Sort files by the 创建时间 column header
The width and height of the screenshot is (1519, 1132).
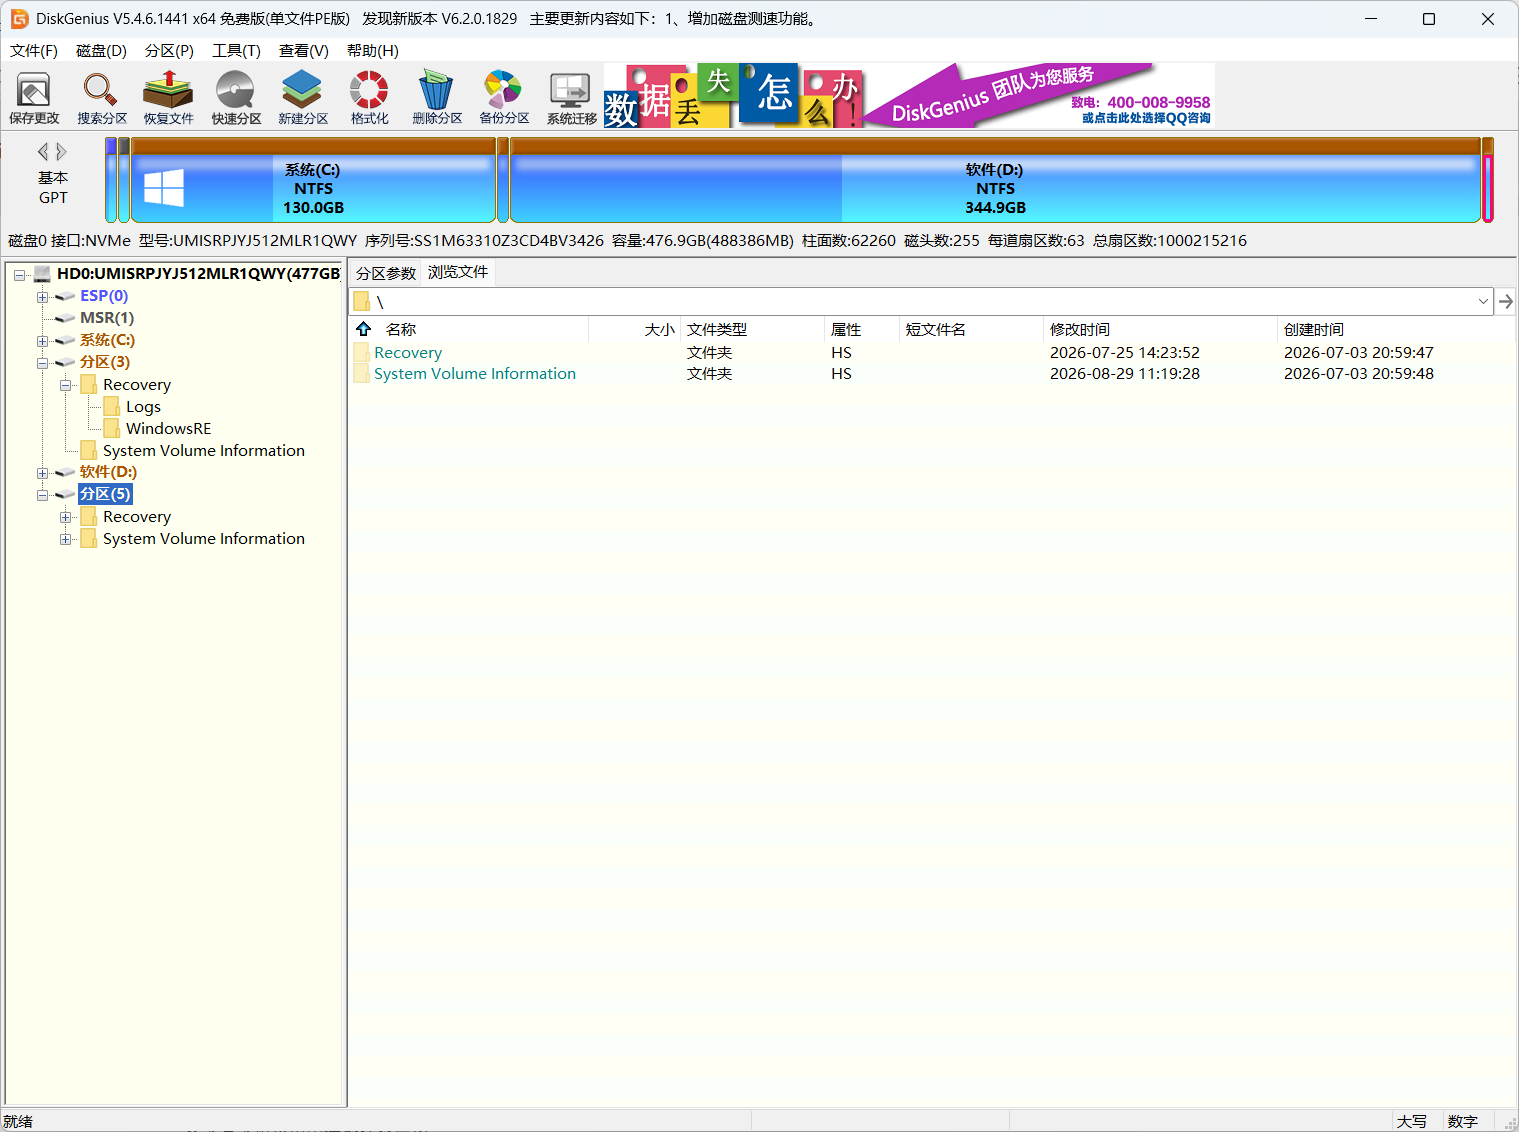coord(1395,329)
